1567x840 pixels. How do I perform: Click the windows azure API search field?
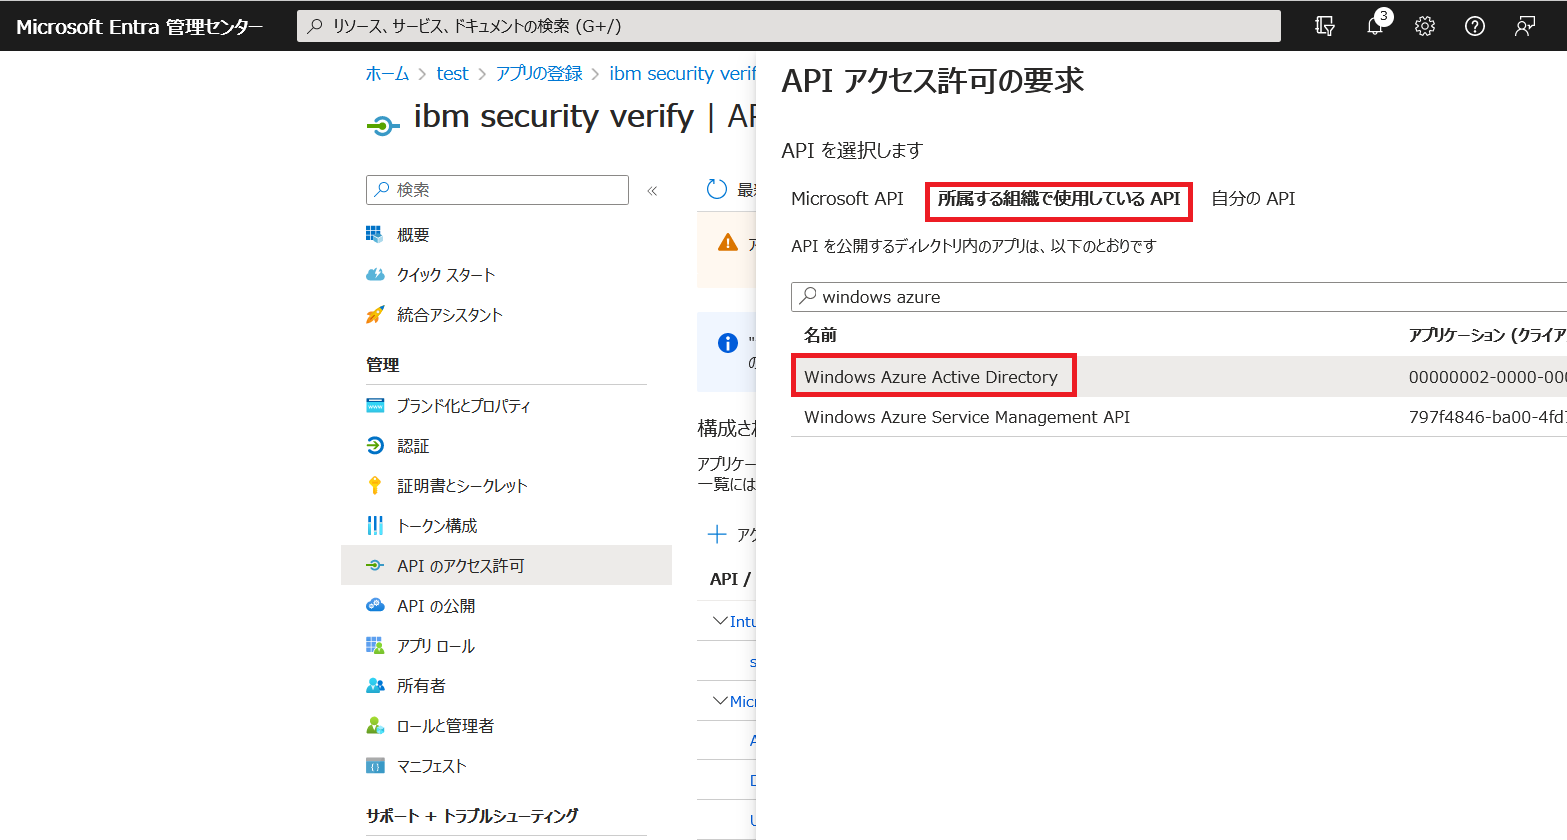[1178, 297]
